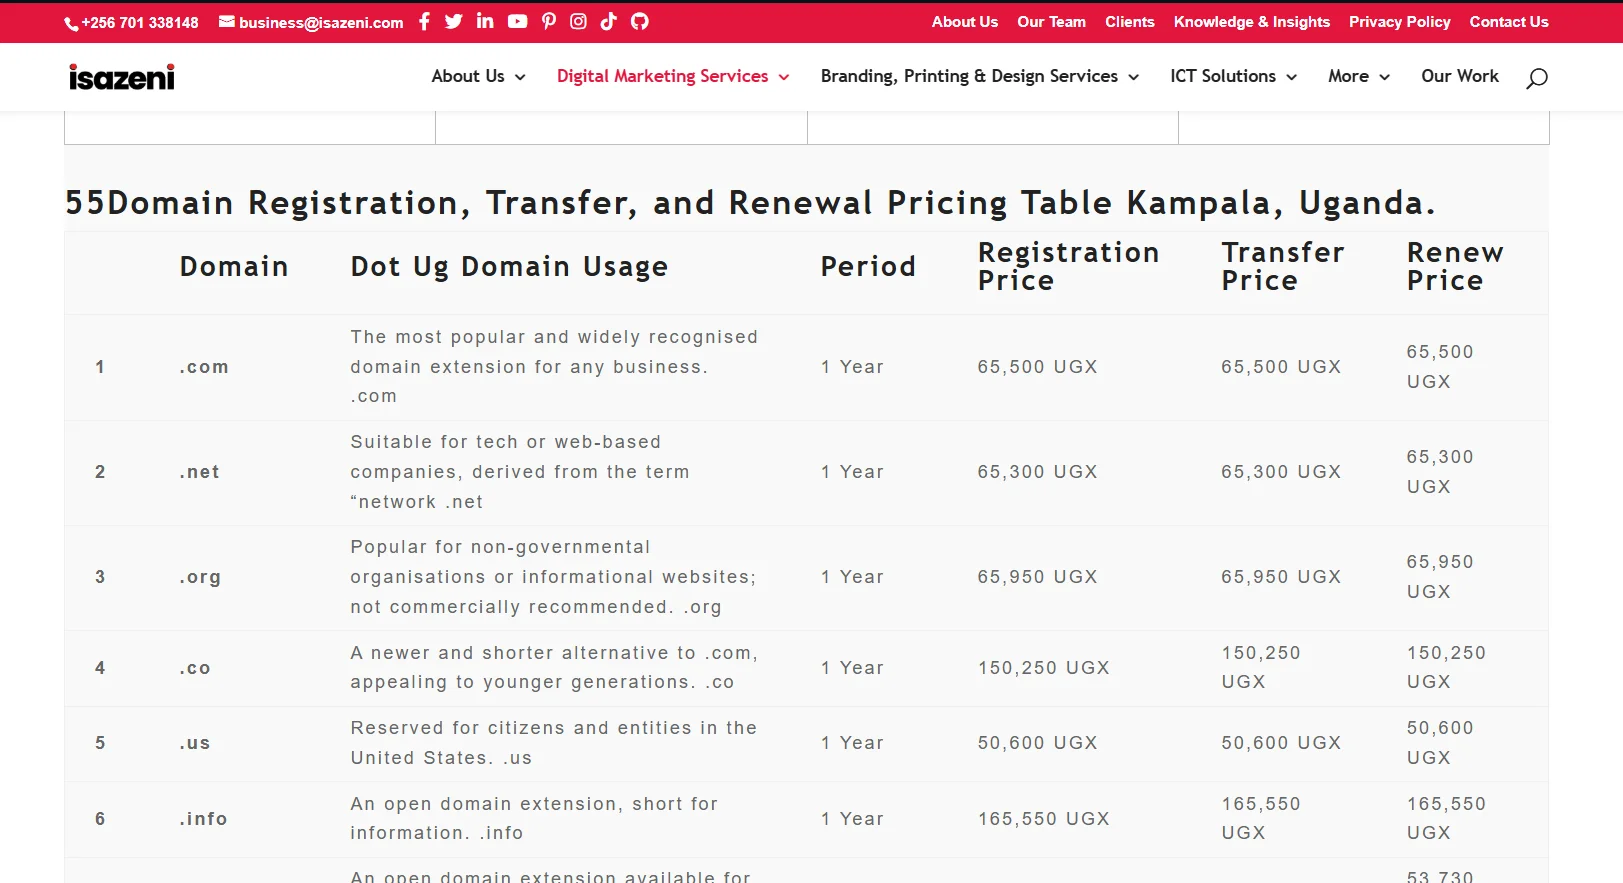
Task: Click 165,550 UGX registration price
Action: coord(1043,819)
